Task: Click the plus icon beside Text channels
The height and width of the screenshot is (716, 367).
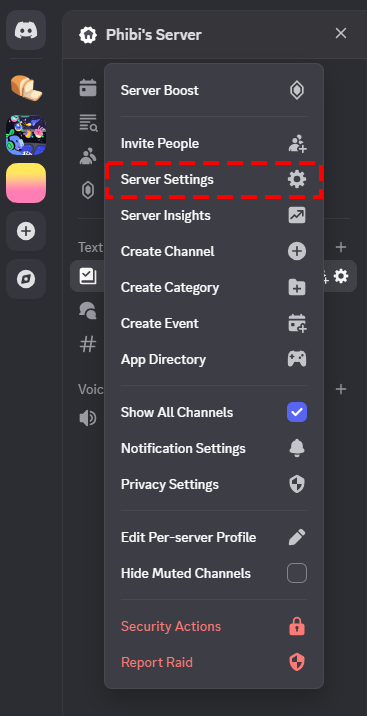Action: tap(341, 247)
